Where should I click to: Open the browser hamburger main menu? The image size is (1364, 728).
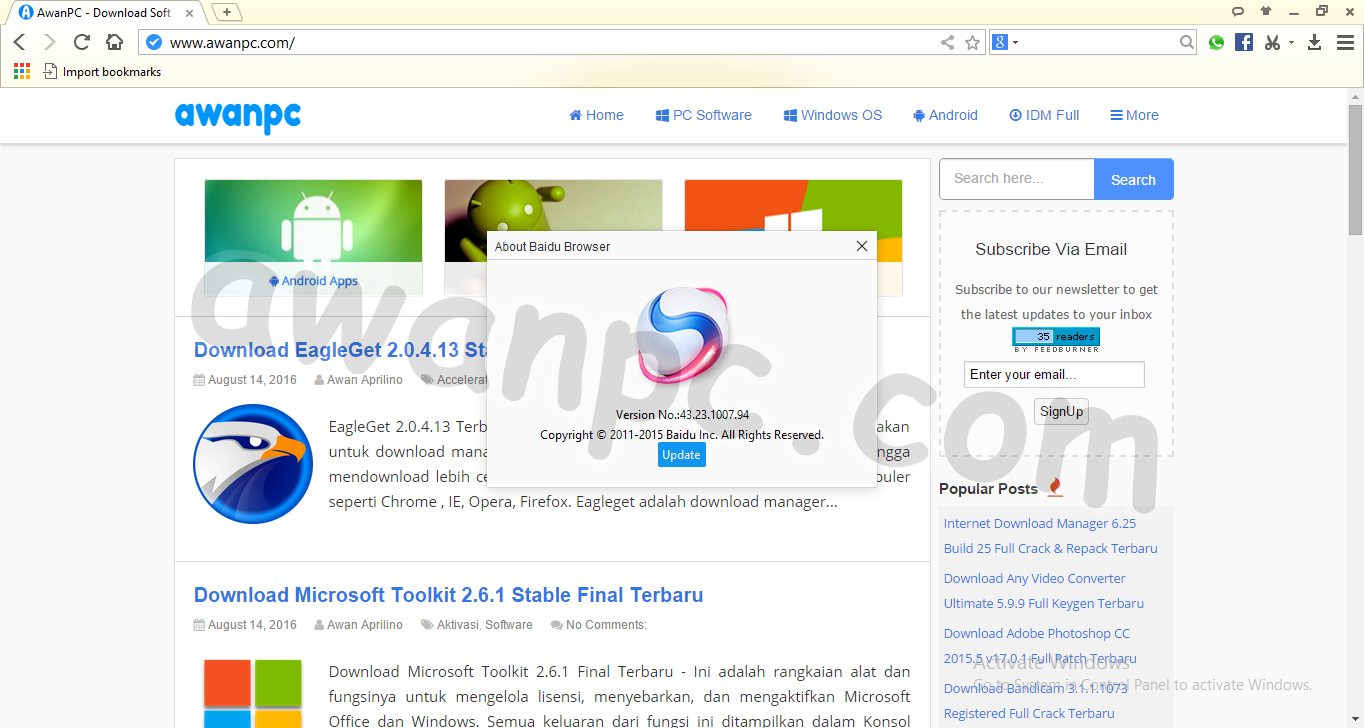1345,42
